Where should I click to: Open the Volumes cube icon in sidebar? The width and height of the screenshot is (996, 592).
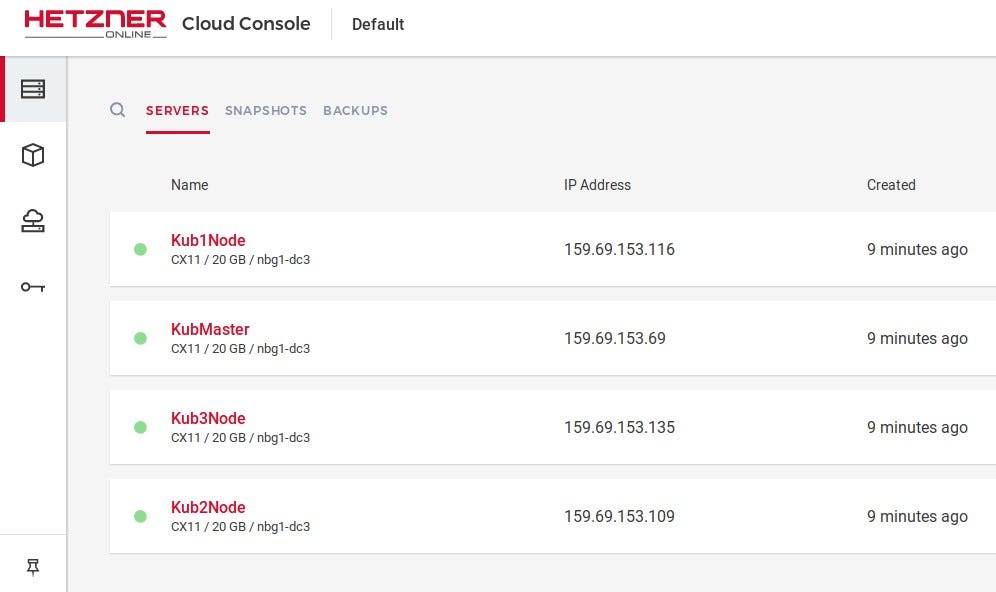tap(33, 155)
